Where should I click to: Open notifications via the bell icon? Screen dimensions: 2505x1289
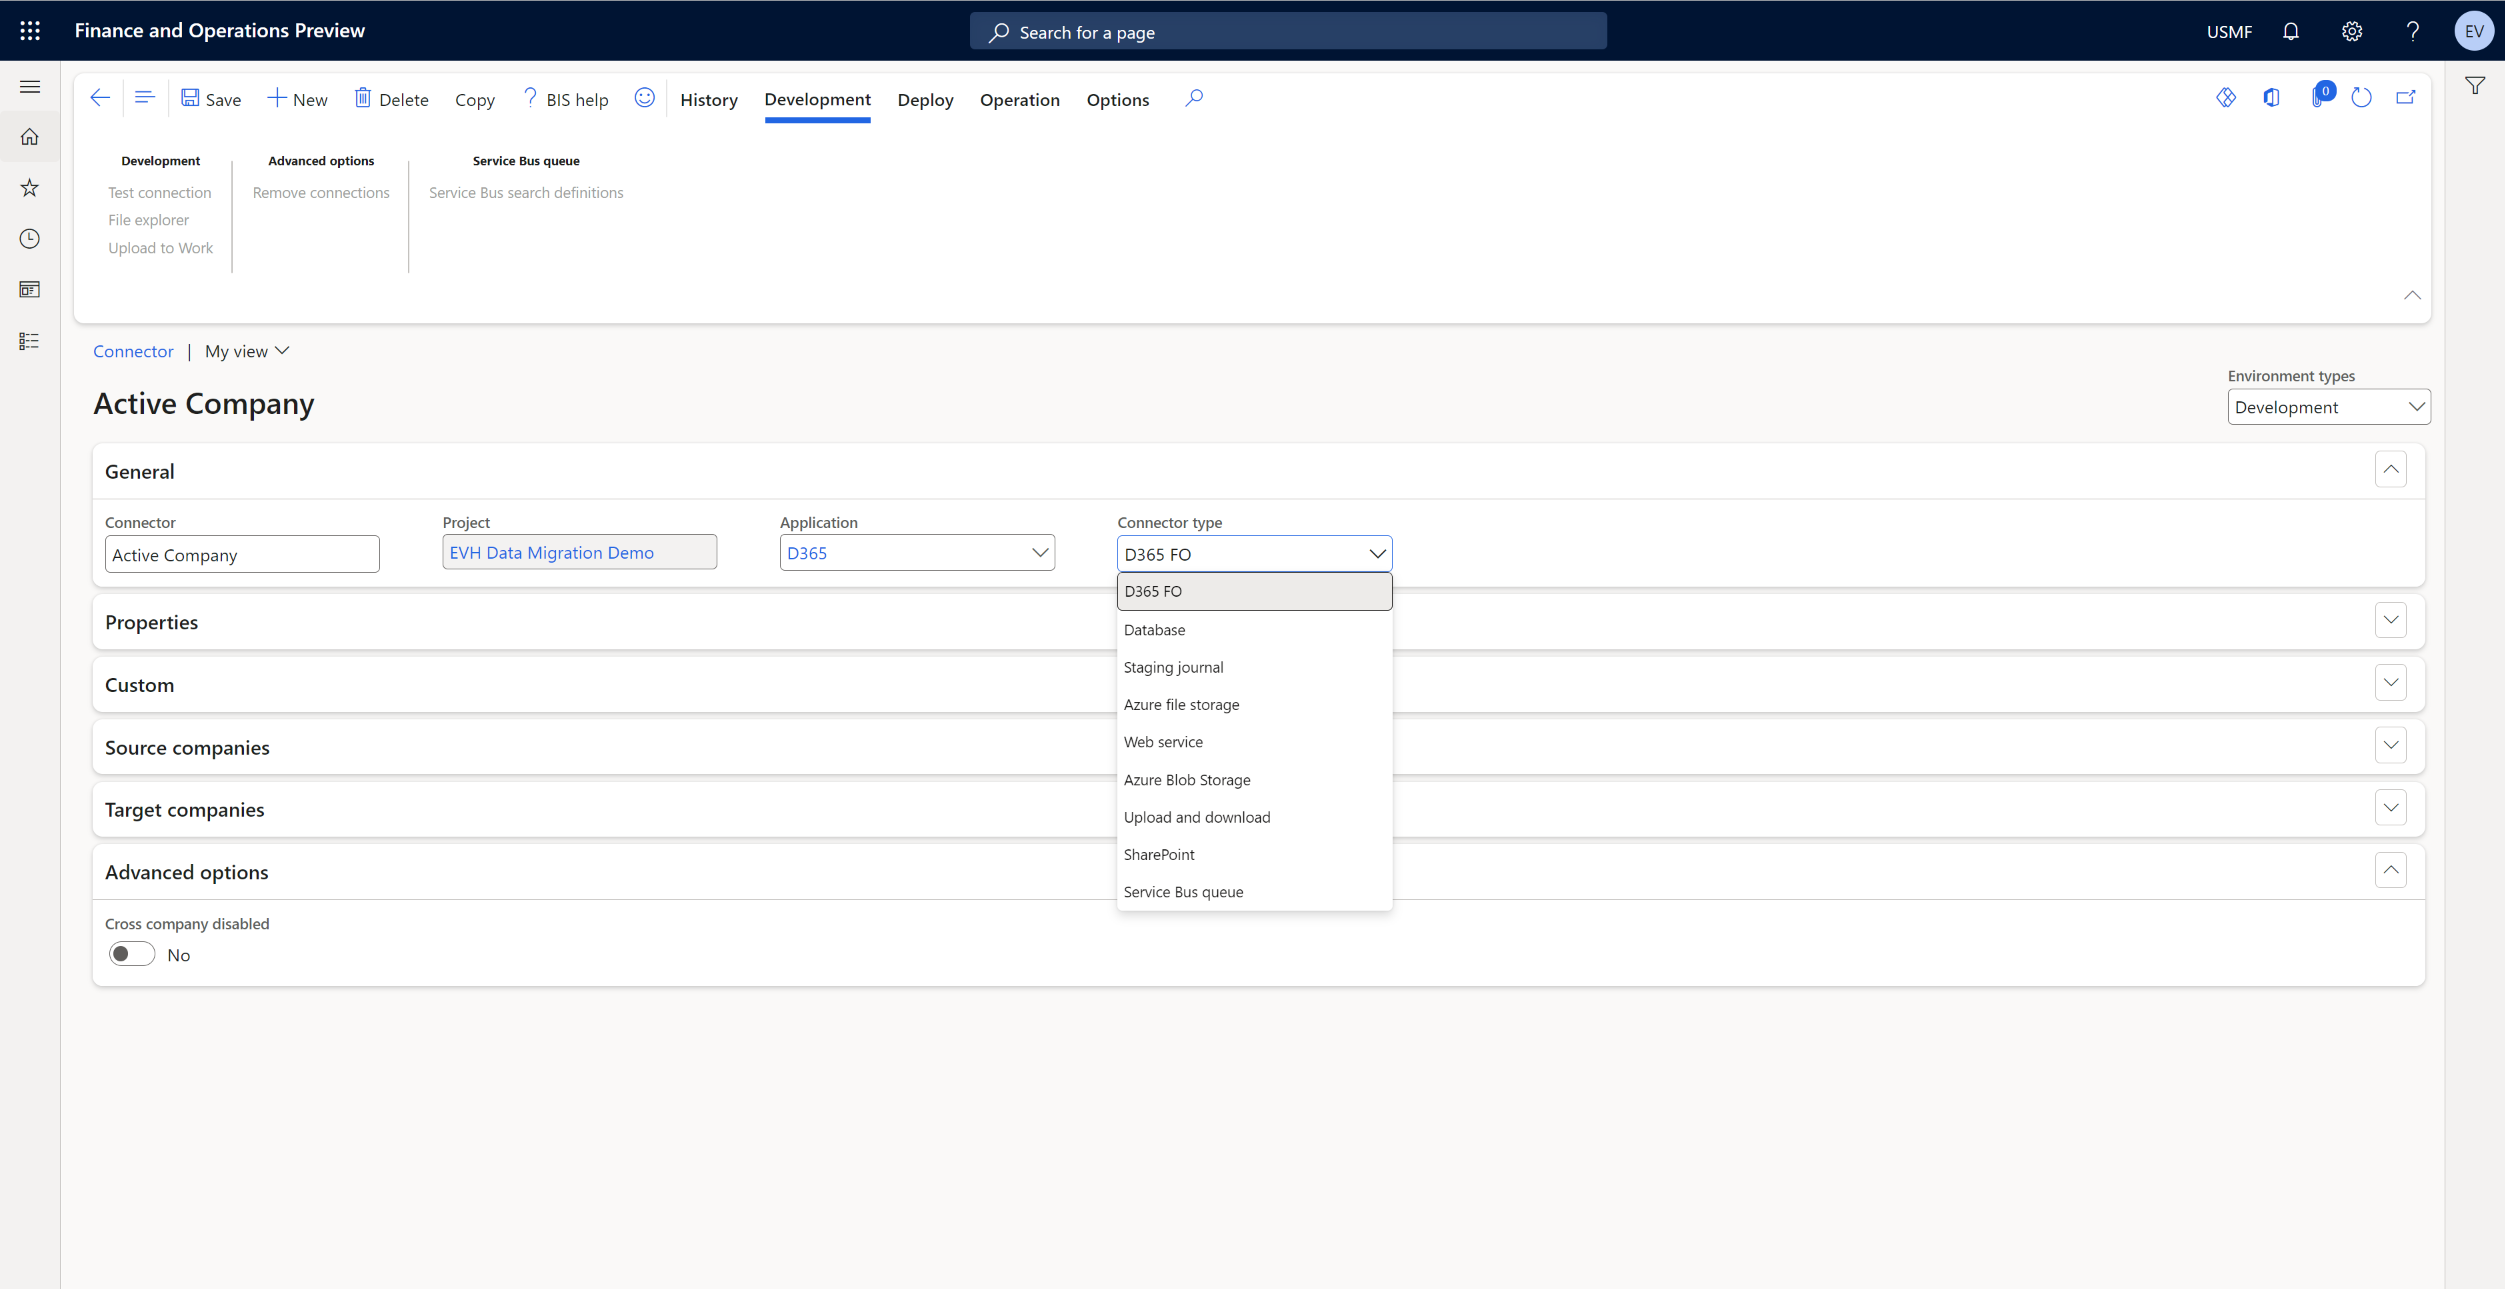pyautogui.click(x=2291, y=31)
